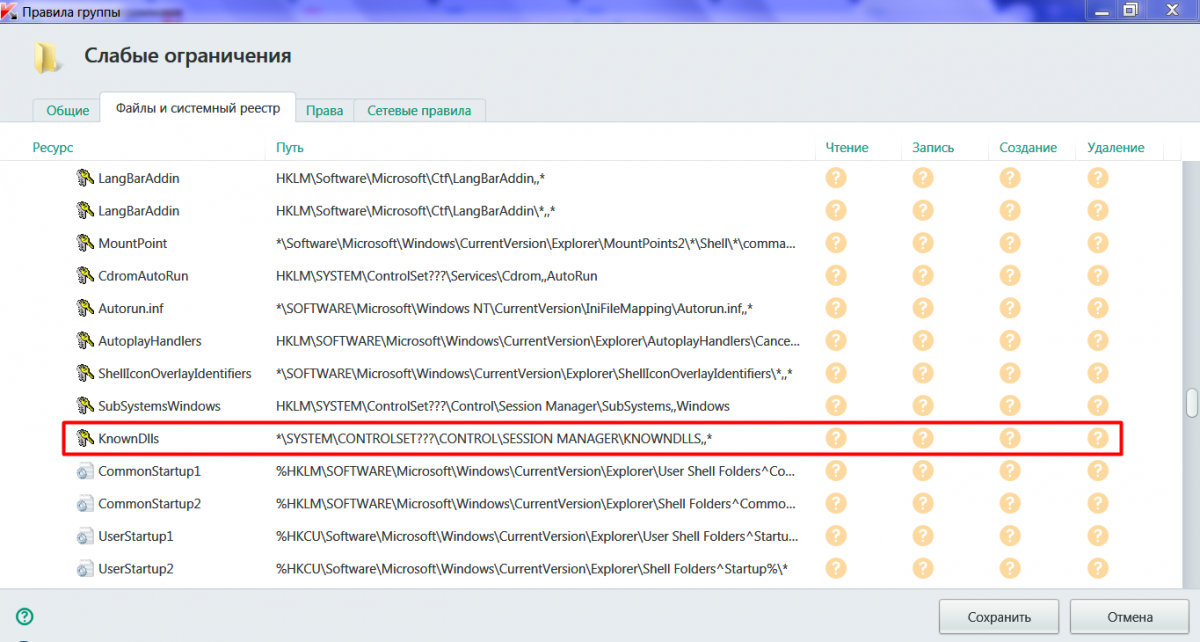Click the SubSystemsWindows registry icon
The width and height of the screenshot is (1200, 642).
[x=85, y=406]
